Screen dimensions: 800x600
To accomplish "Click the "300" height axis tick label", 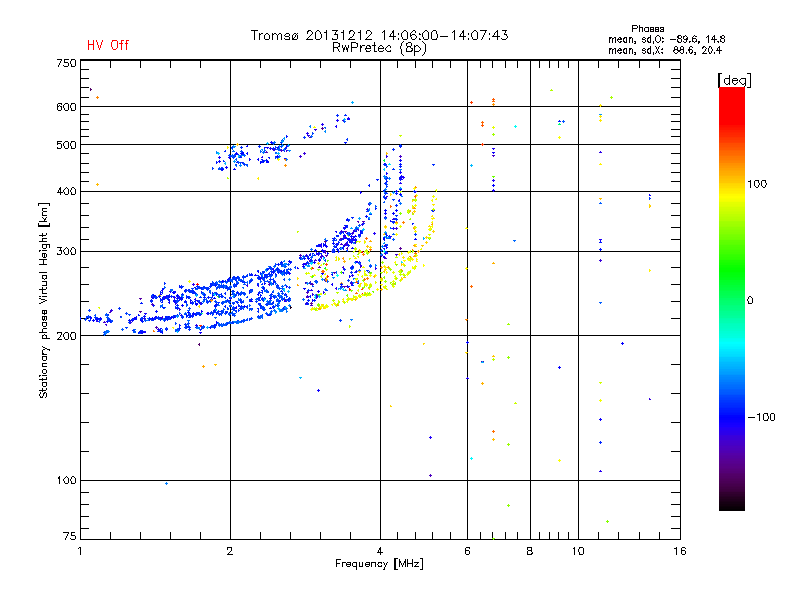I will [x=66, y=252].
